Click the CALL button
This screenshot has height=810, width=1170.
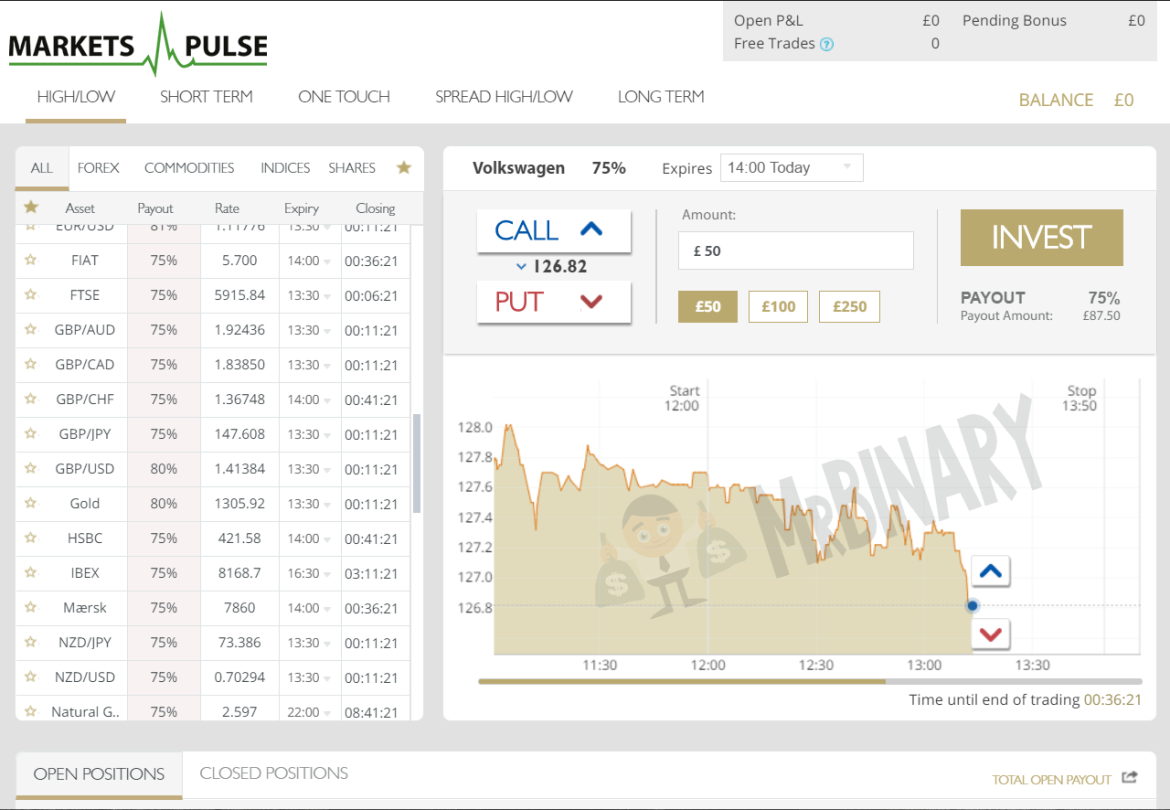point(554,230)
